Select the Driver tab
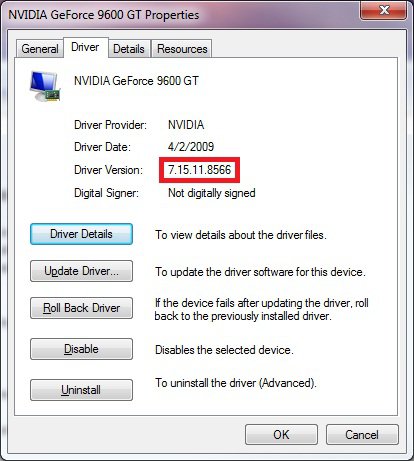Image resolution: width=414 pixels, height=461 pixels. click(x=85, y=47)
